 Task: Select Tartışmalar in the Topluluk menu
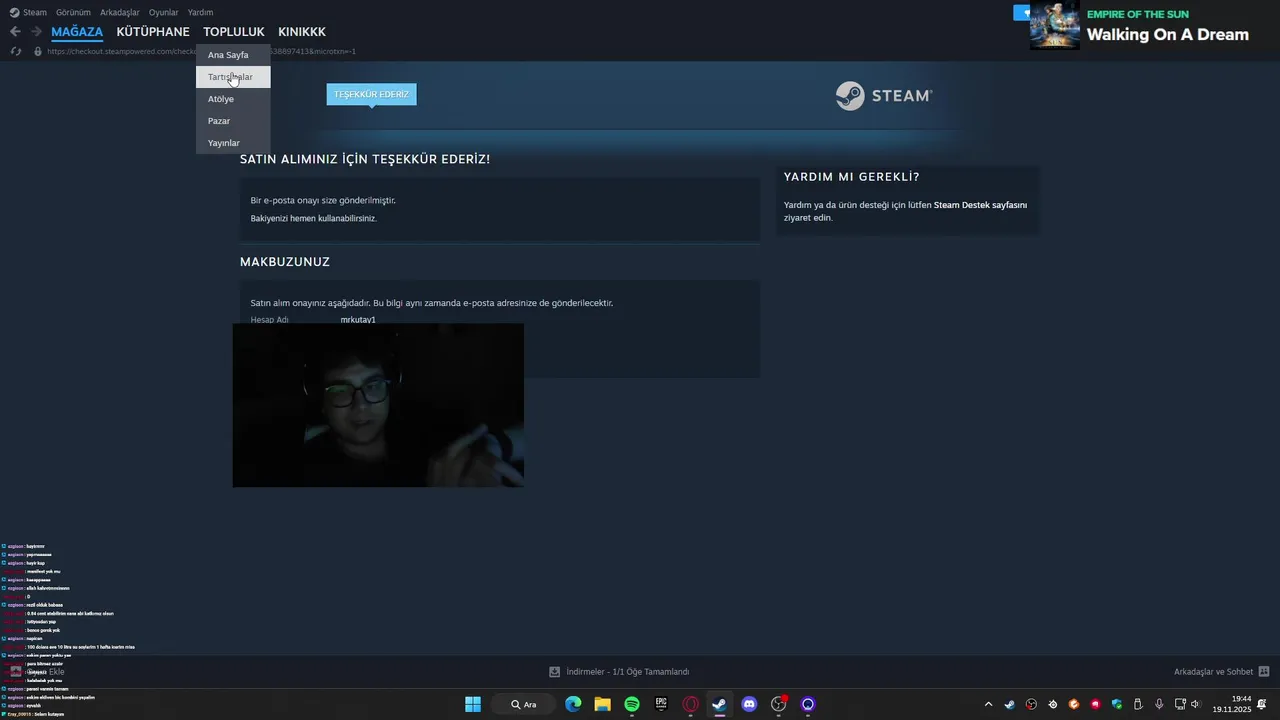click(x=233, y=77)
